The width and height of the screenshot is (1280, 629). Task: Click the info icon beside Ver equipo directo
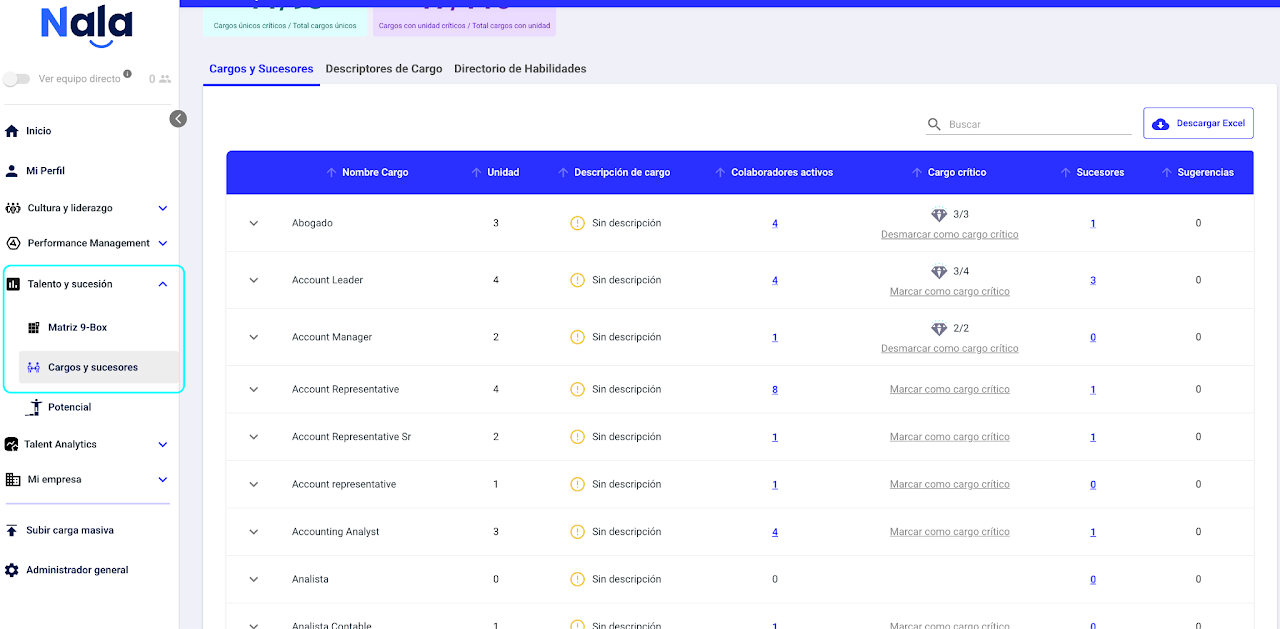127,75
